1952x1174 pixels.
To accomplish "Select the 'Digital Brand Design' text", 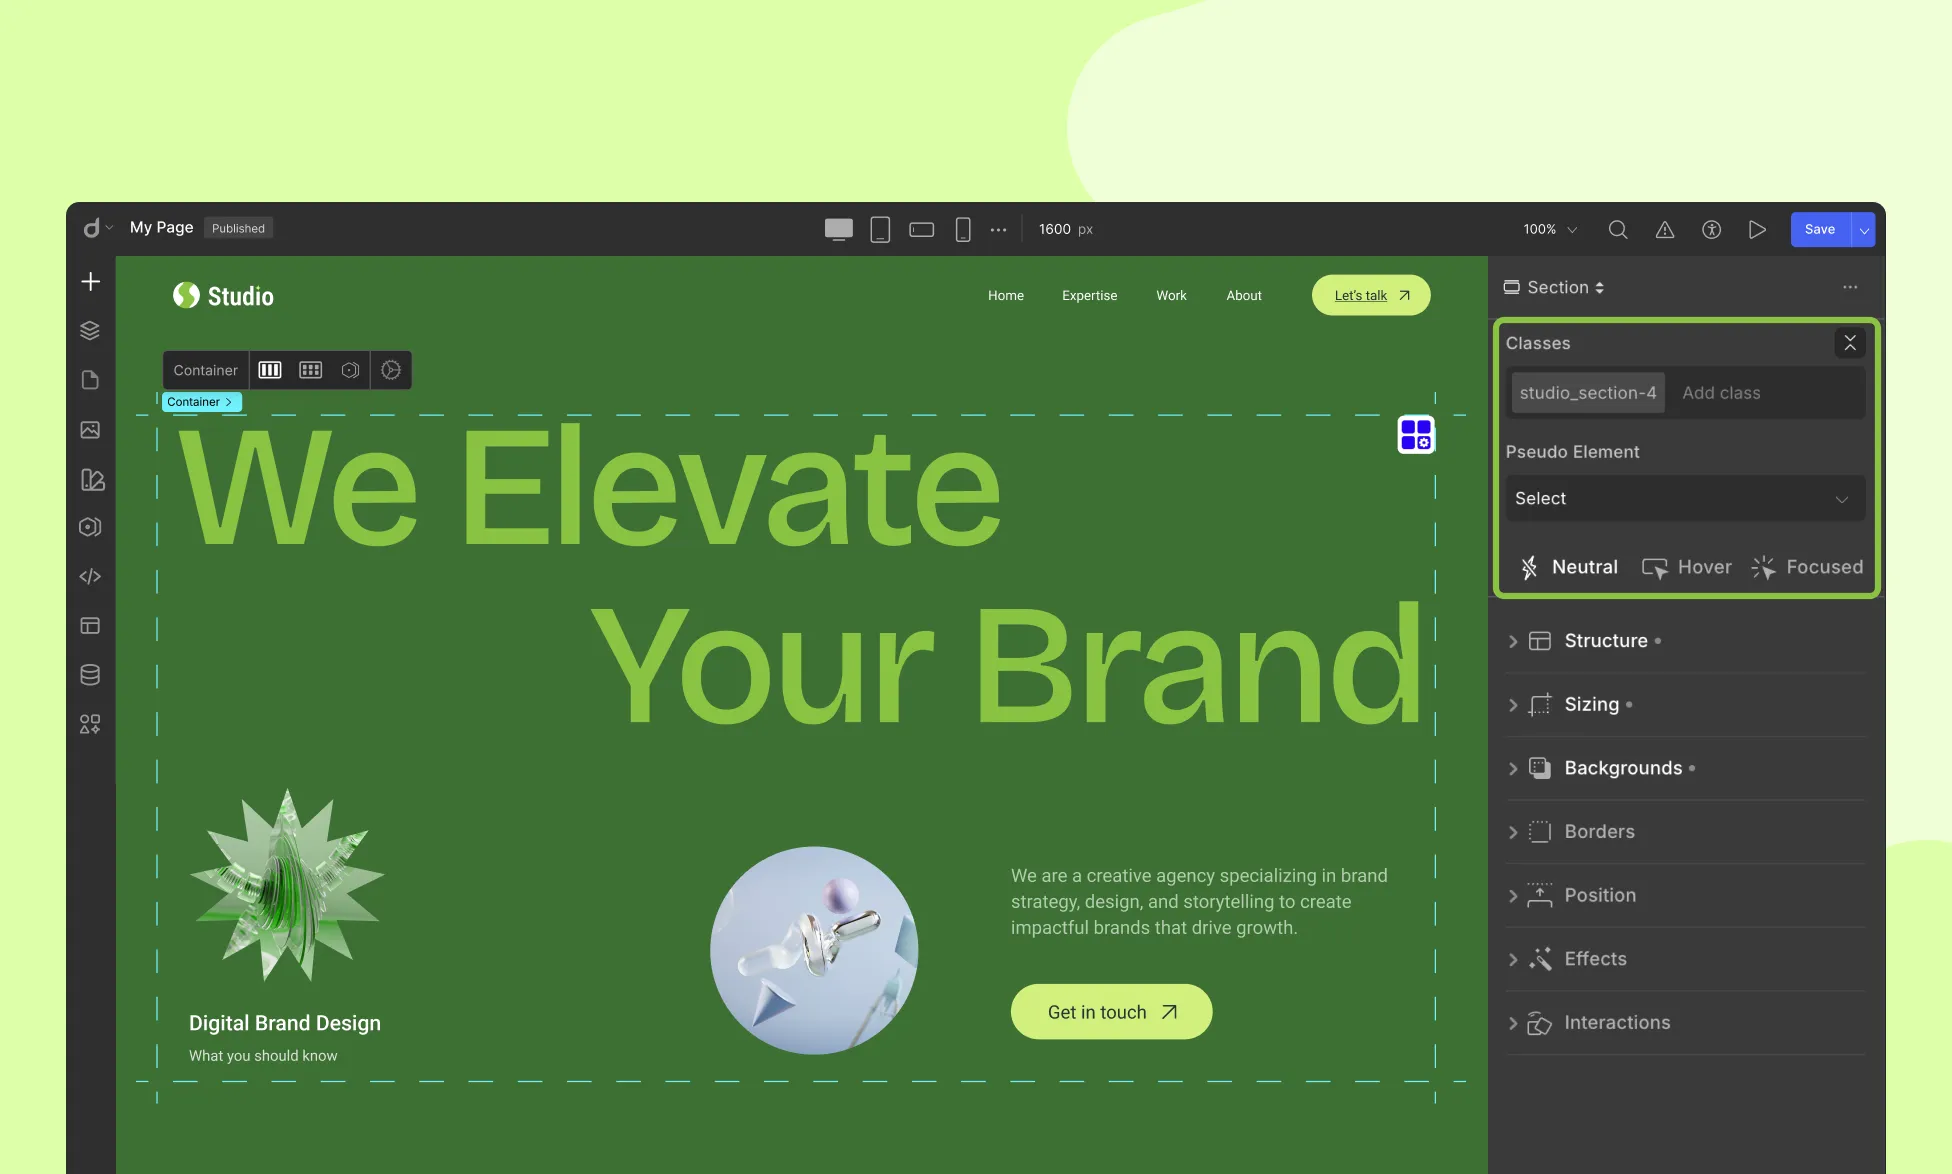I will pyautogui.click(x=285, y=1023).
